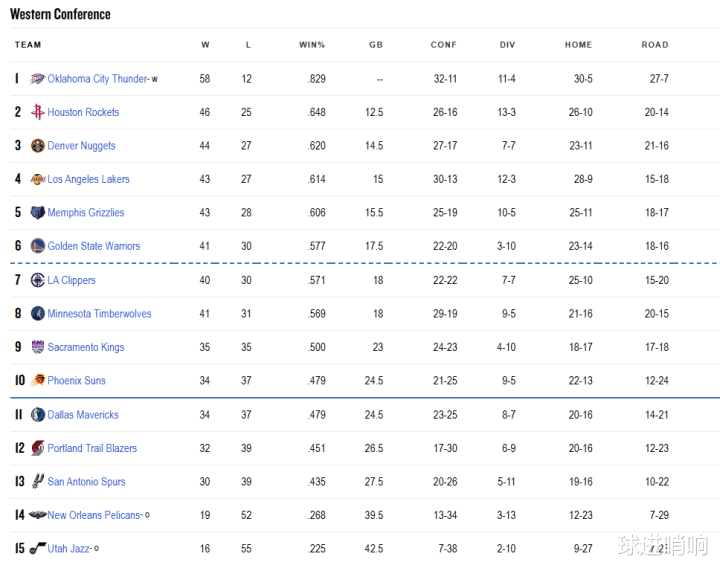
Task: Sort by the HOME record header
Action: [579, 45]
